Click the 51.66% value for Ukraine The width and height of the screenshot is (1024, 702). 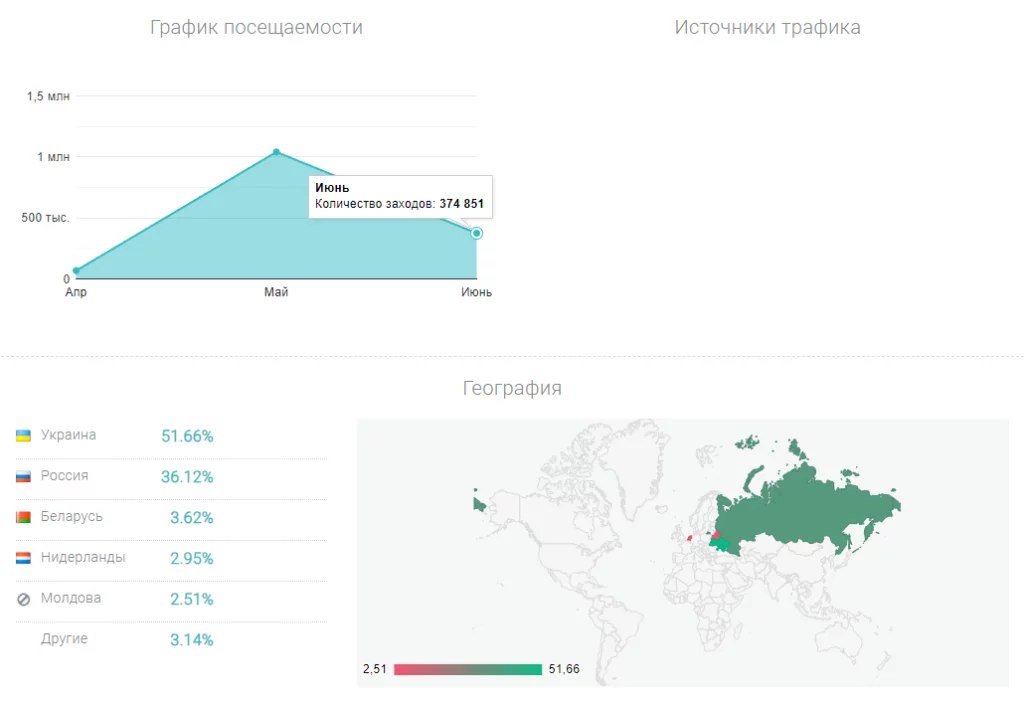click(187, 436)
